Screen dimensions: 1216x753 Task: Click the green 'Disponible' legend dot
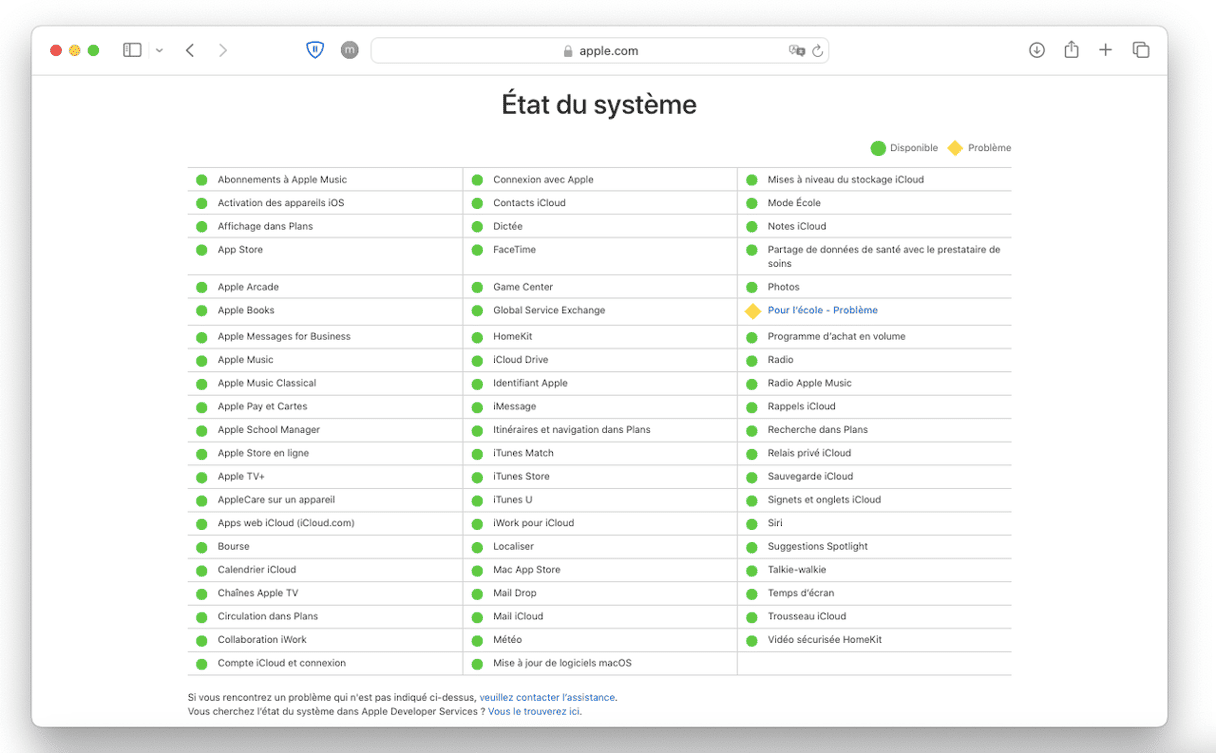point(878,148)
